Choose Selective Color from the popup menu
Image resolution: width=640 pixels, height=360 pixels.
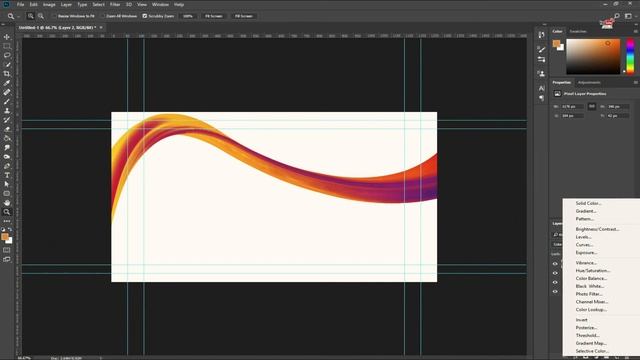tap(592, 351)
